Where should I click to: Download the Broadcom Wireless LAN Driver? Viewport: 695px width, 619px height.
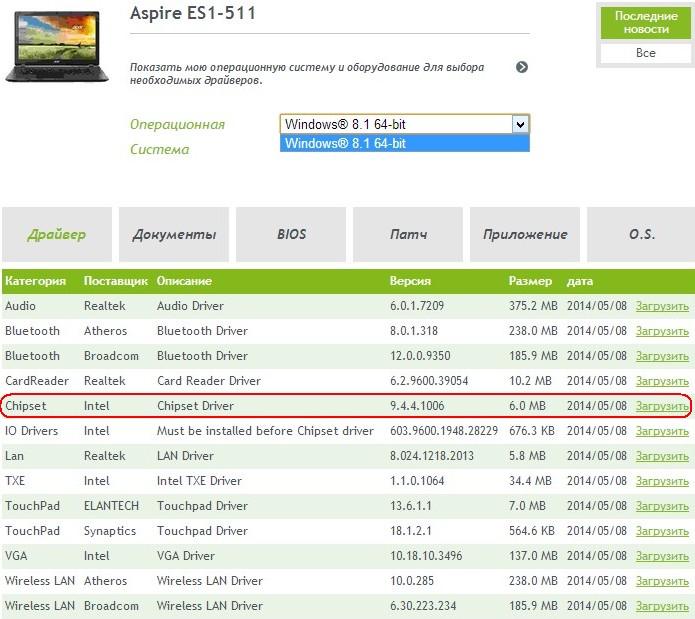(662, 606)
